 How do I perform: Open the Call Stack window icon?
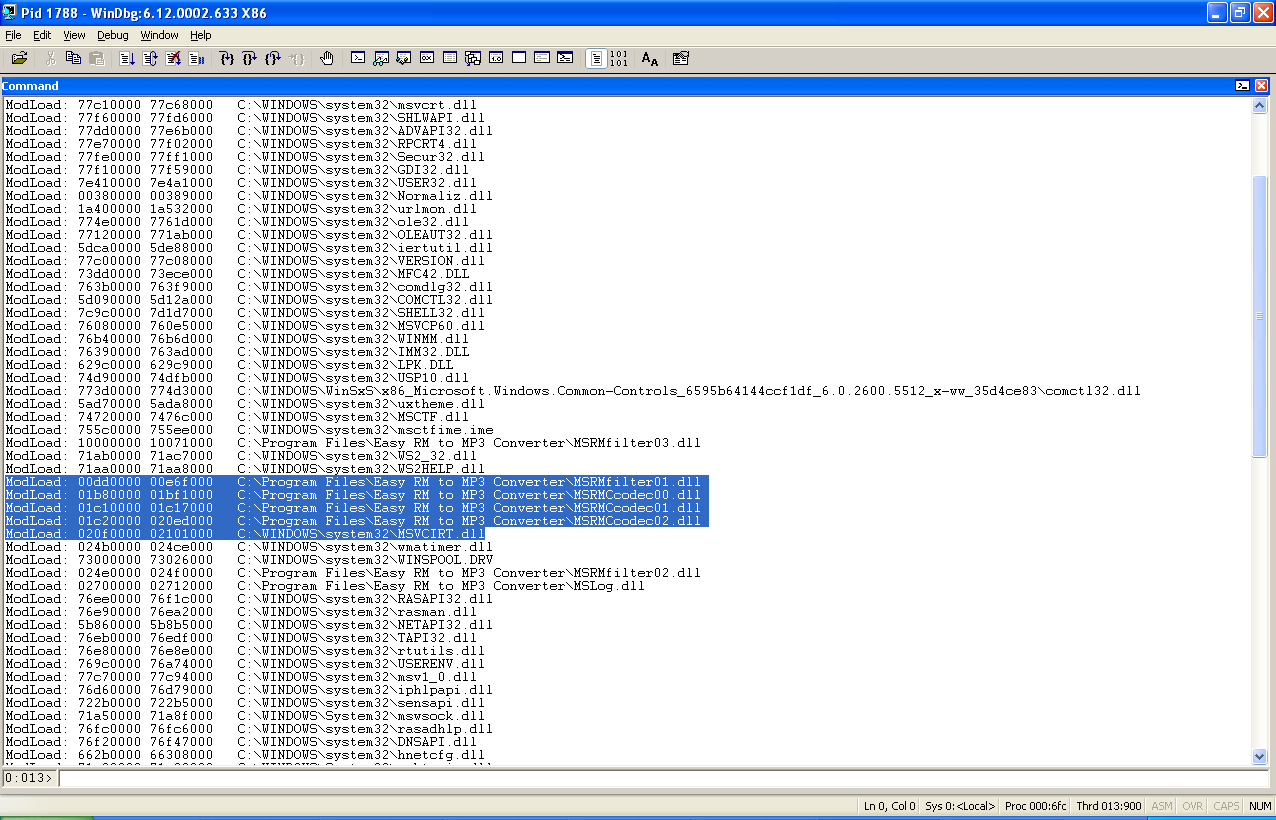click(x=473, y=59)
